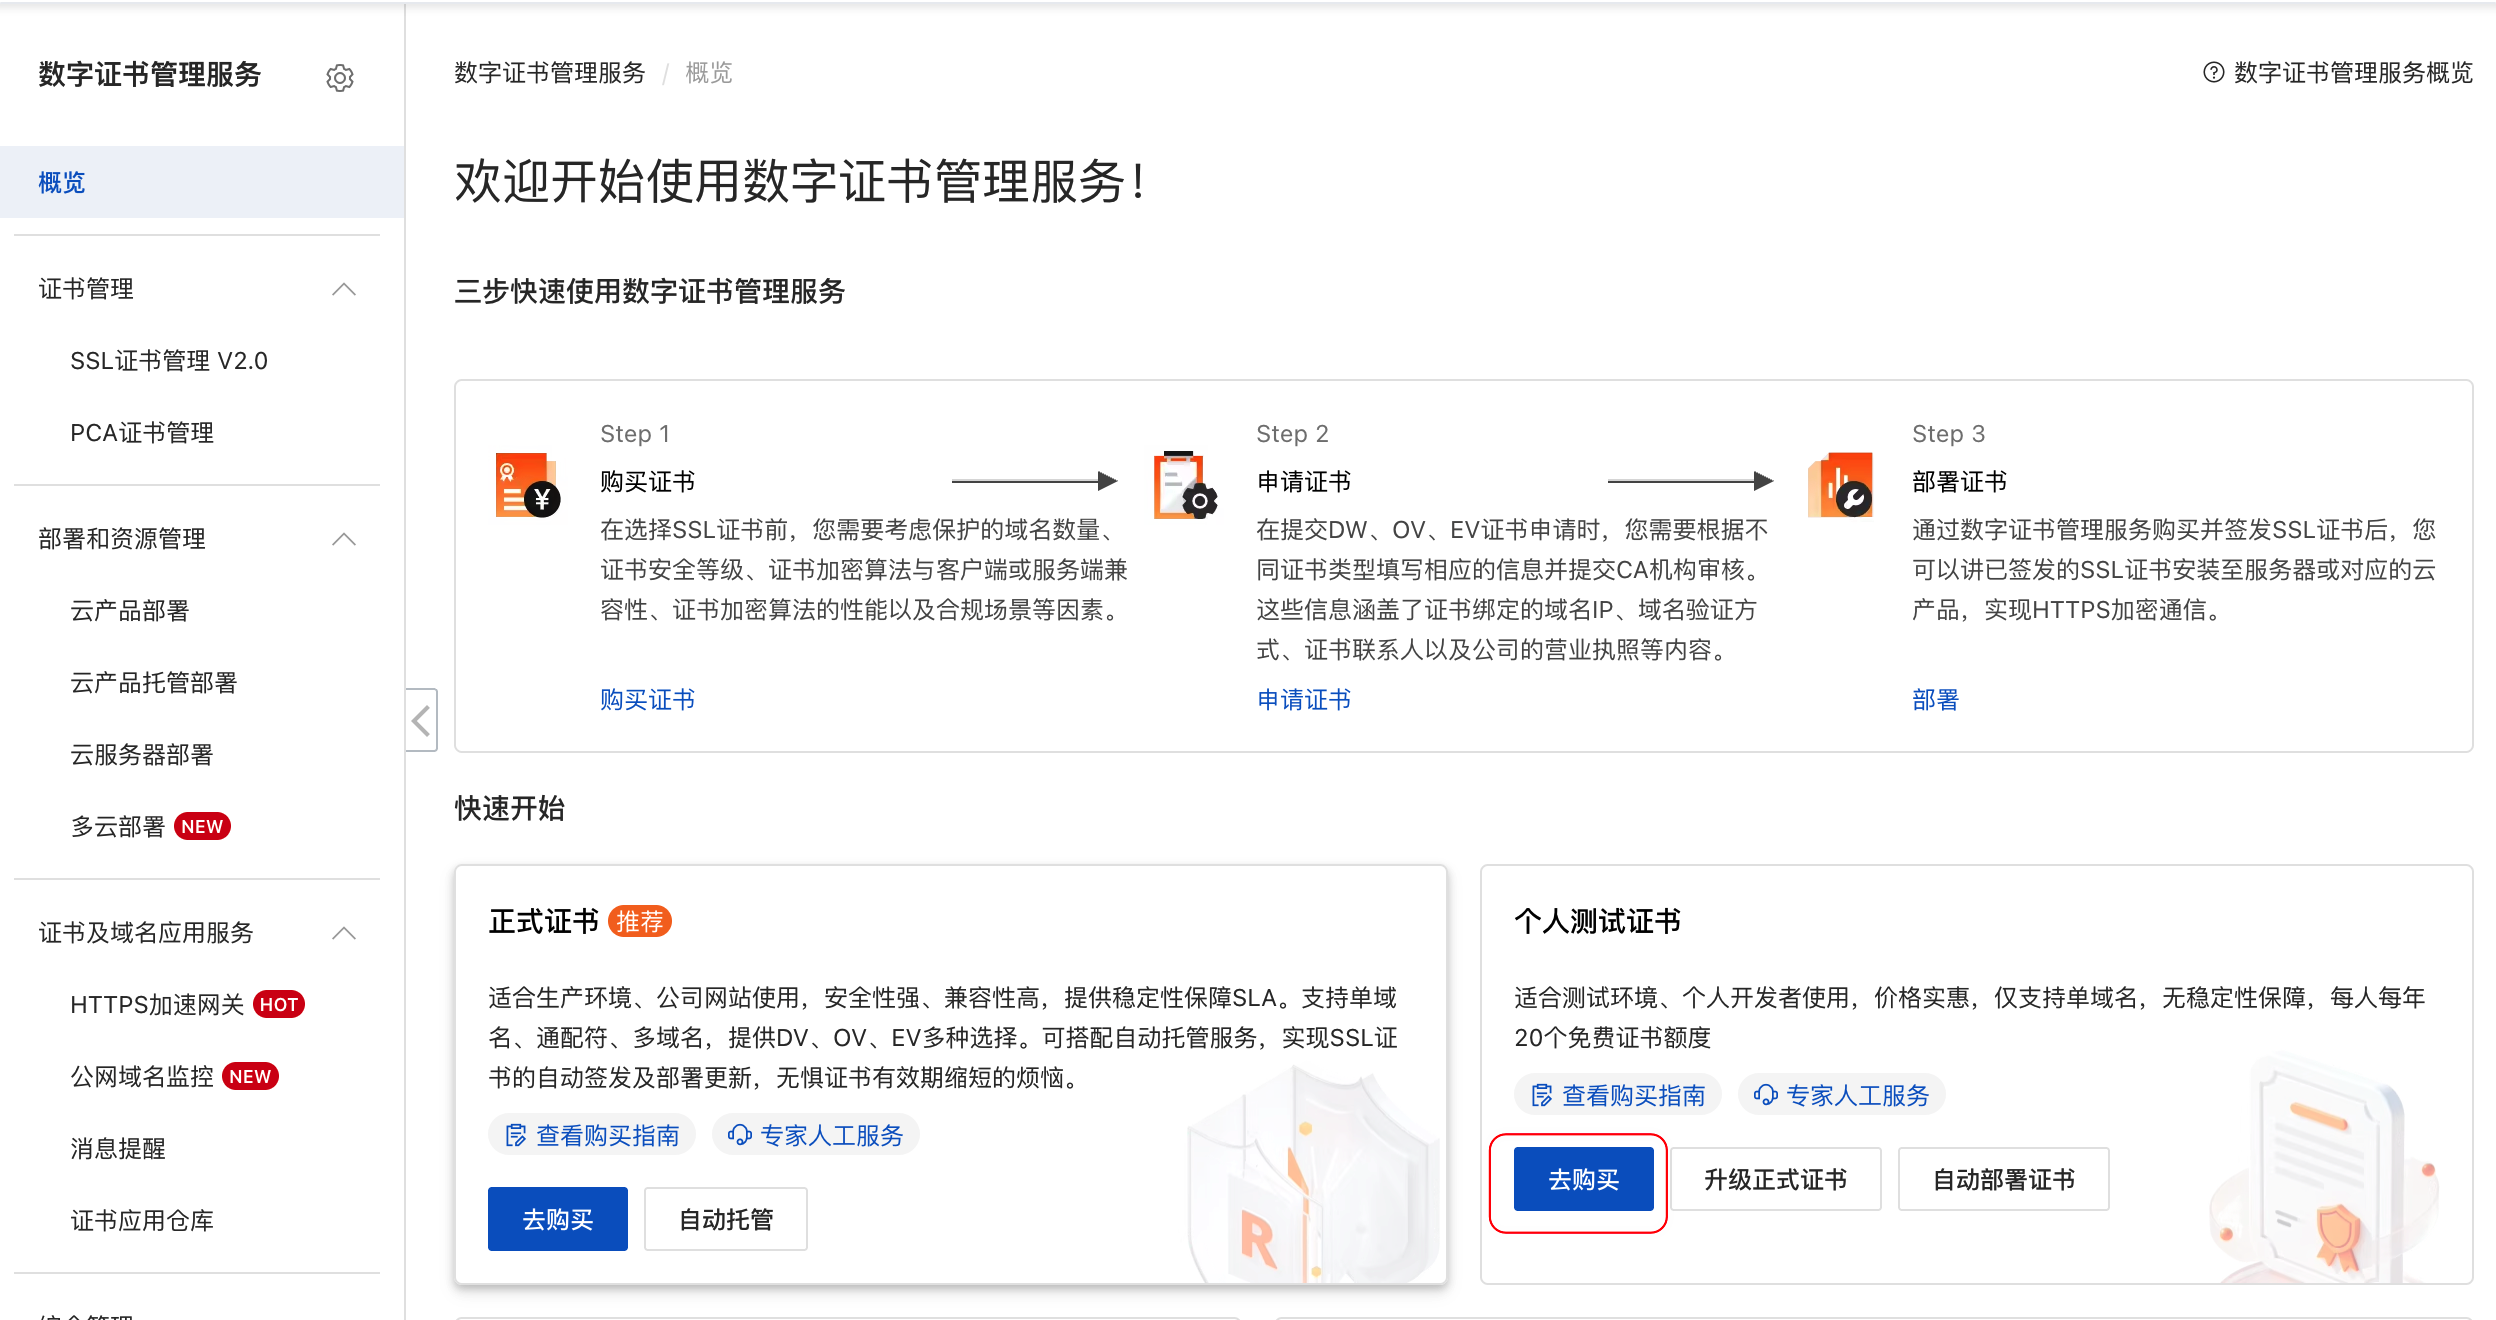Click the 升级正式证书 button
This screenshot has height=1320, width=2496.
[x=1775, y=1180]
